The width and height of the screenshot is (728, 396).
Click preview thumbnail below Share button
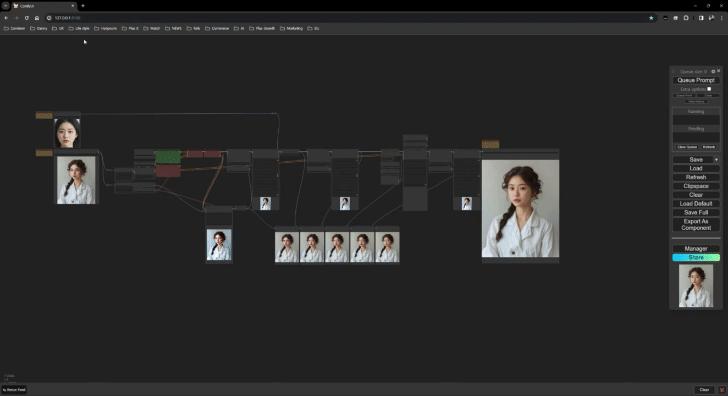click(x=696, y=286)
